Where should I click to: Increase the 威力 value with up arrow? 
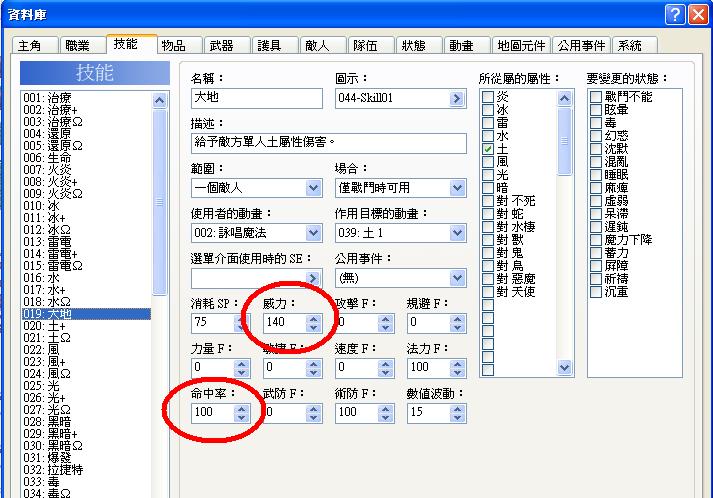[313, 319]
